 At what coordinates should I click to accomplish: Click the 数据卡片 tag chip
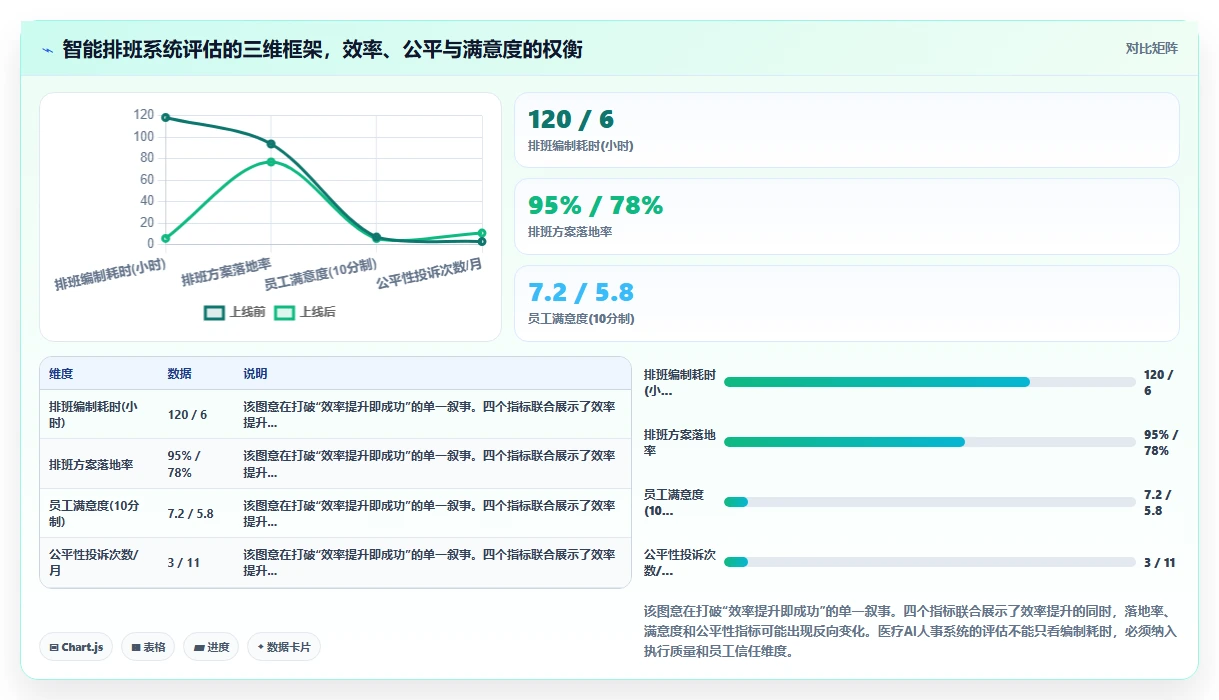pyautogui.click(x=284, y=647)
